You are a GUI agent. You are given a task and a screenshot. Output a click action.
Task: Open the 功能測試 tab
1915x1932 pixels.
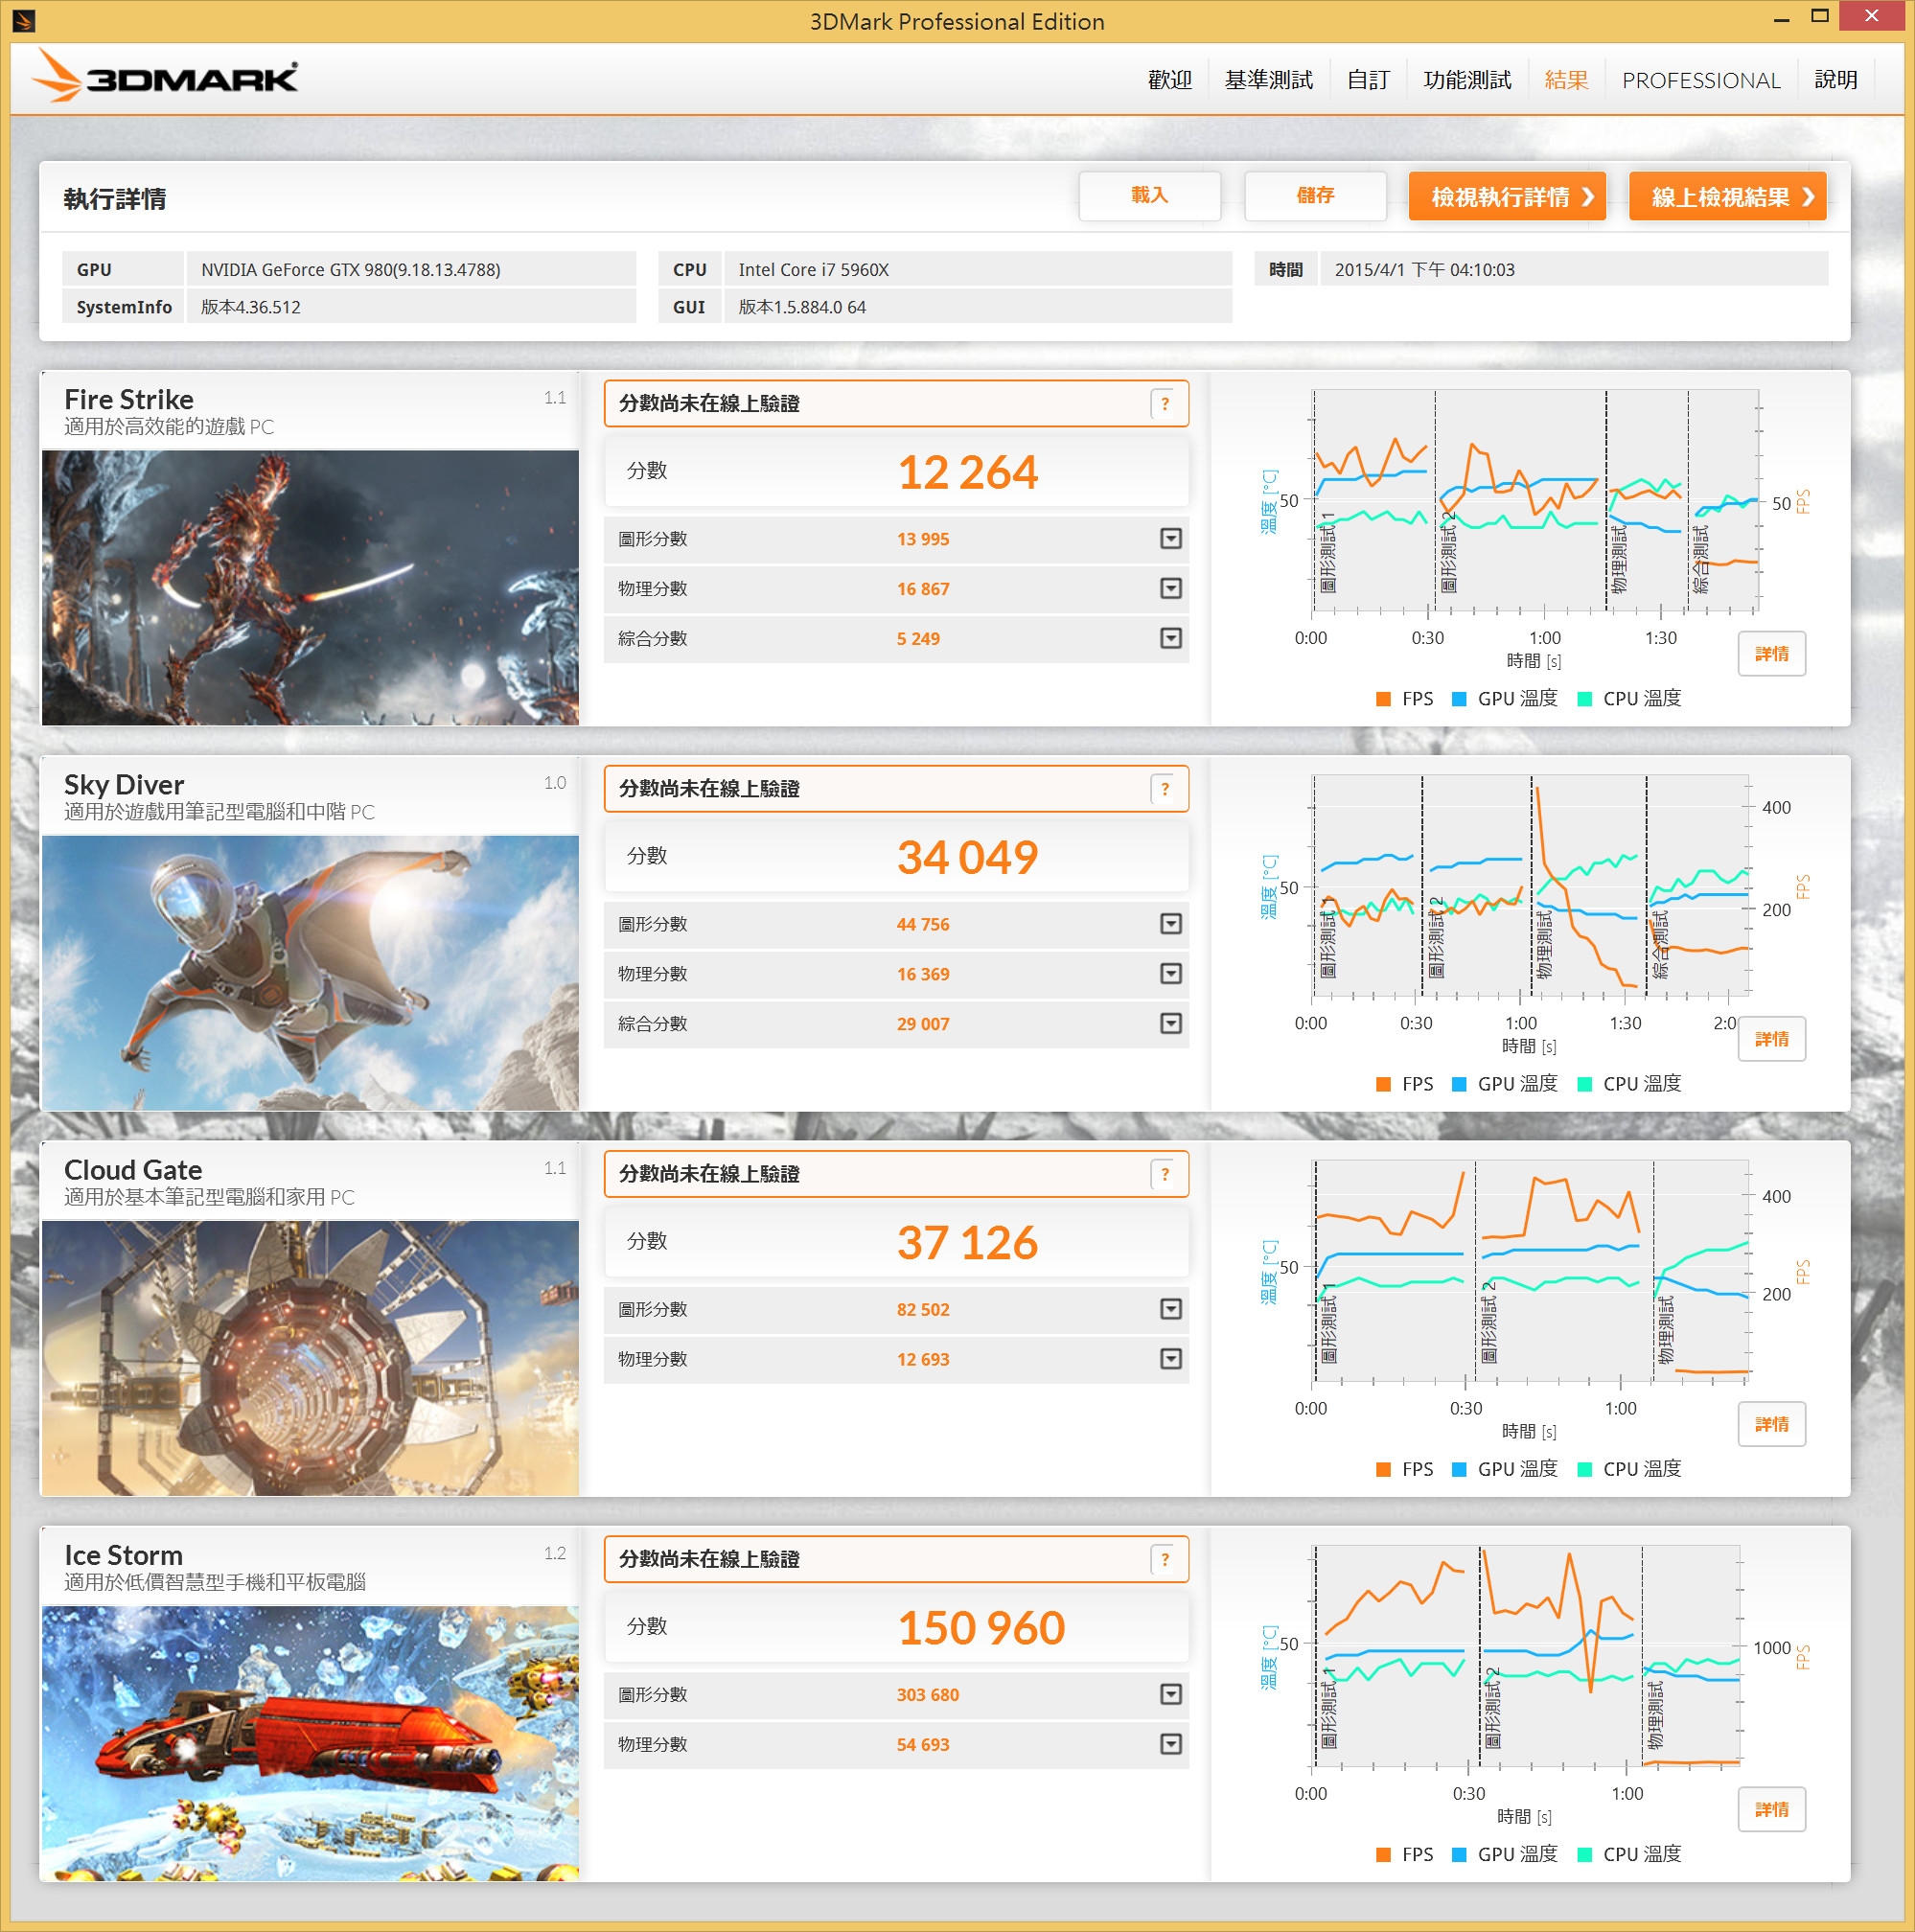[1467, 80]
